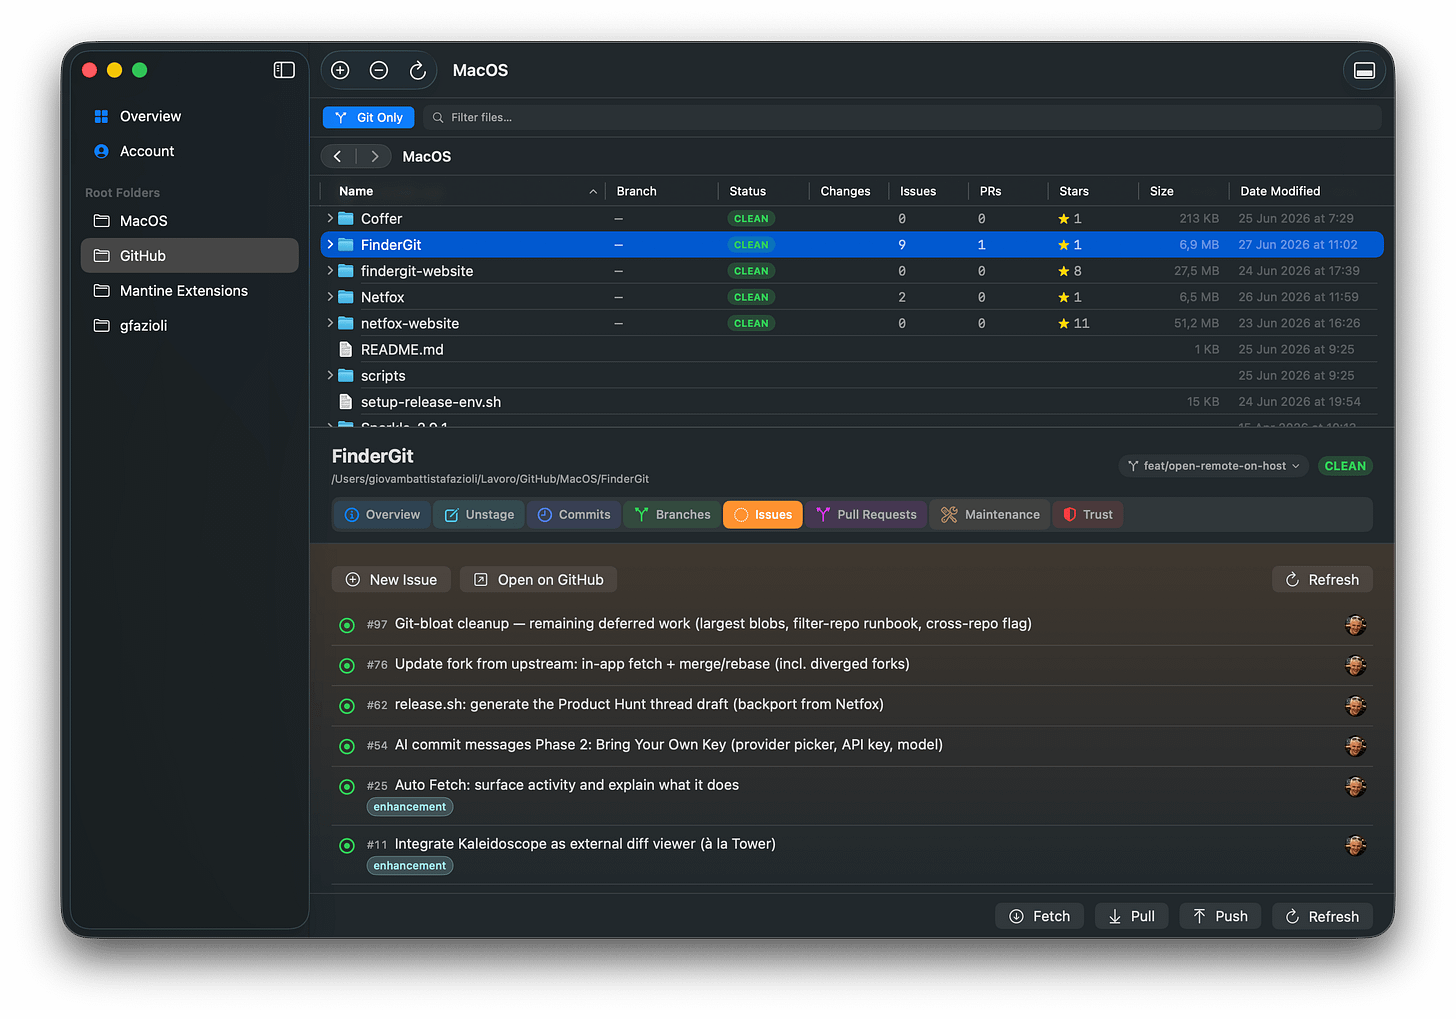Switch to the Issues tab
This screenshot has height=1019, width=1456.
[x=763, y=514]
